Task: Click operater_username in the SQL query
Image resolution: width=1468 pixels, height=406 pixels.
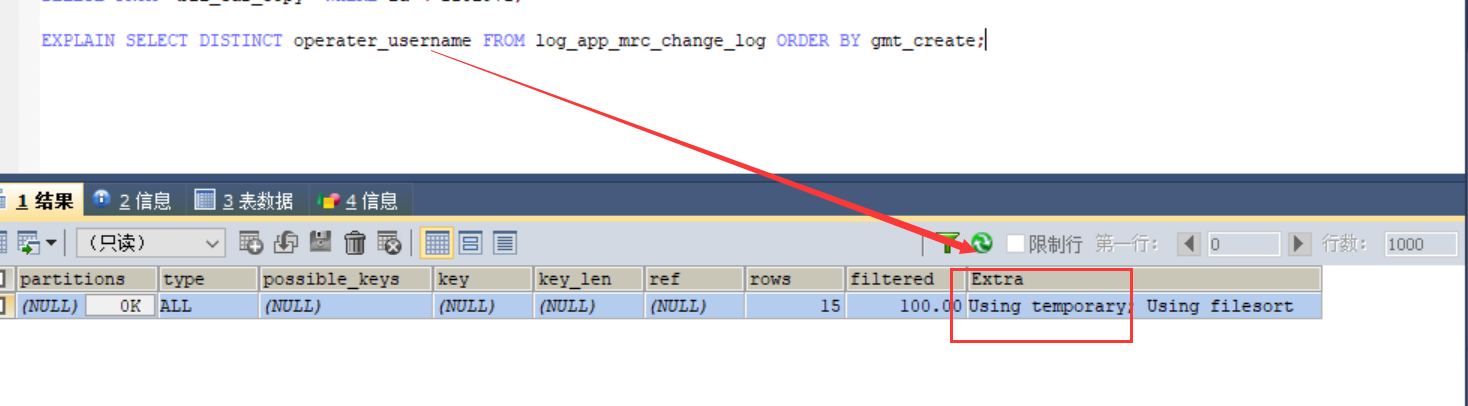Action: point(382,41)
